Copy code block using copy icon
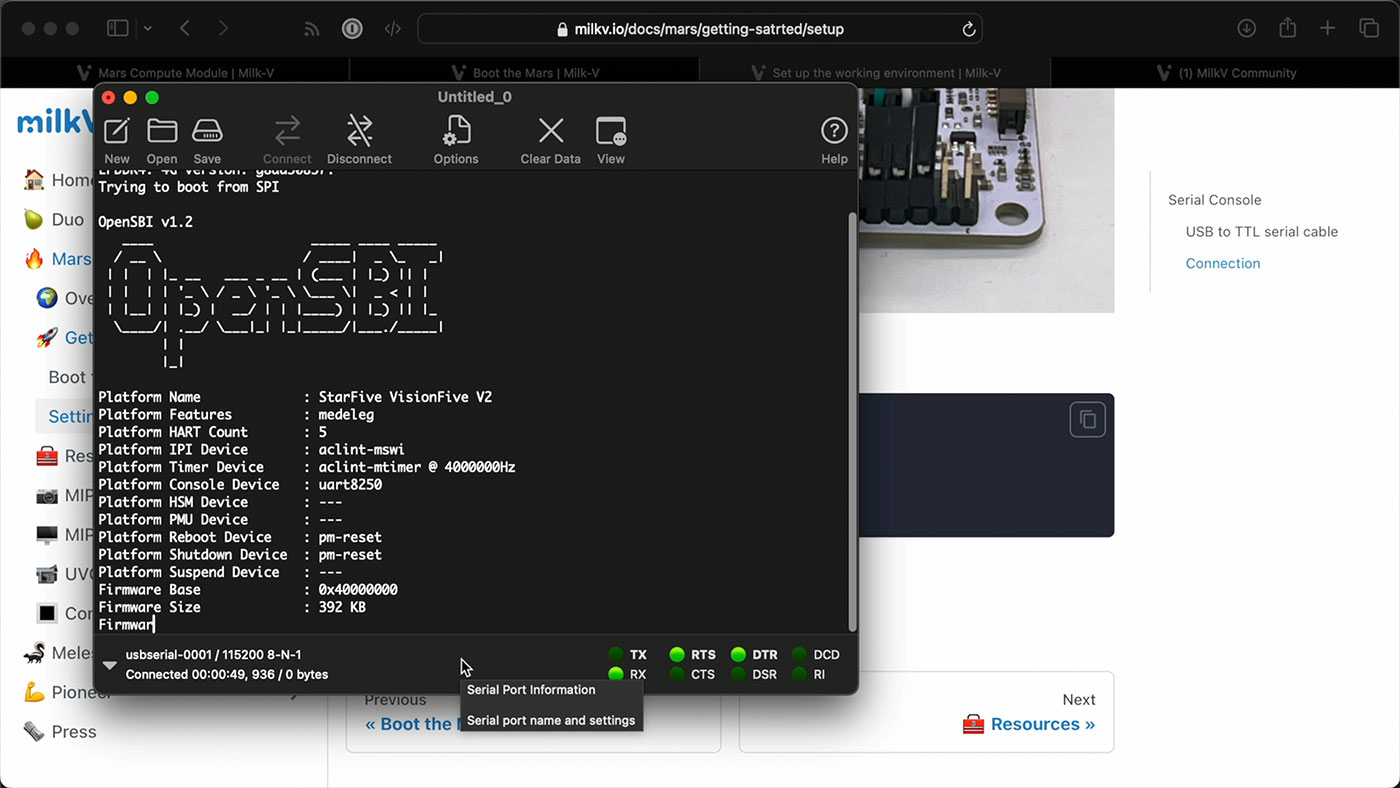This screenshot has height=788, width=1400. pyautogui.click(x=1088, y=419)
